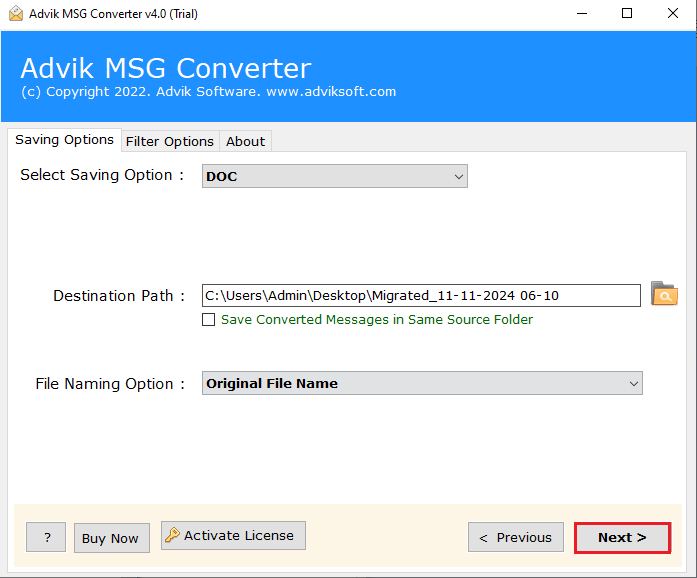697x578 pixels.
Task: Click the Advik envelope app icon in title bar
Action: [x=16, y=13]
